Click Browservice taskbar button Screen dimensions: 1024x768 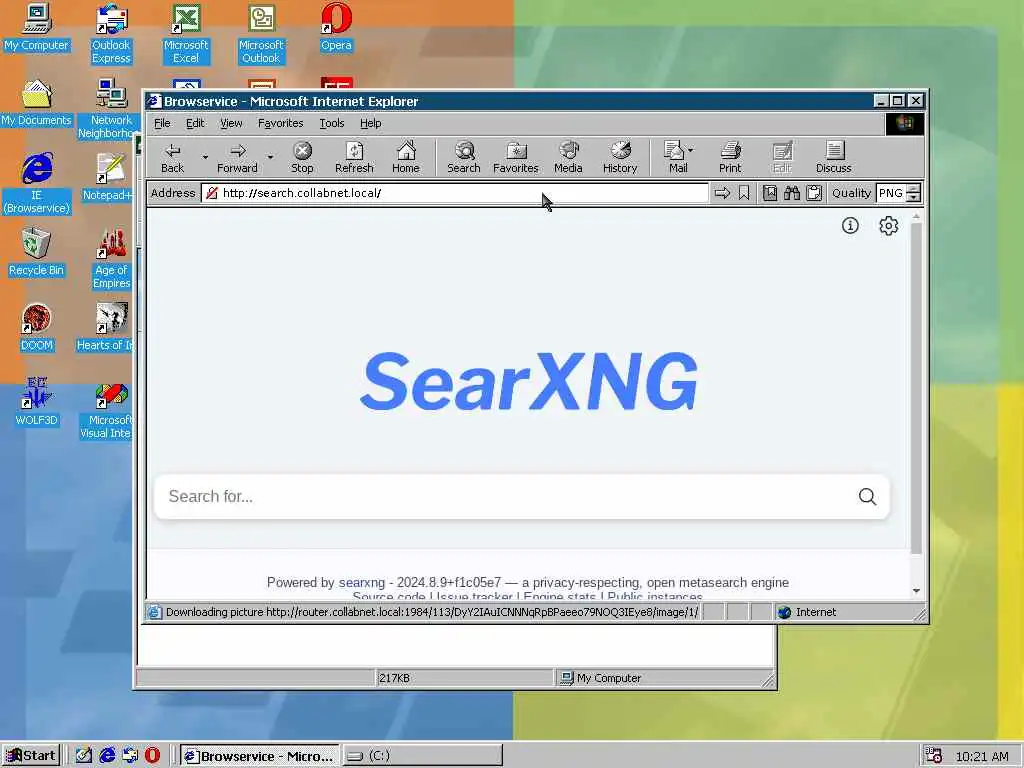260,756
